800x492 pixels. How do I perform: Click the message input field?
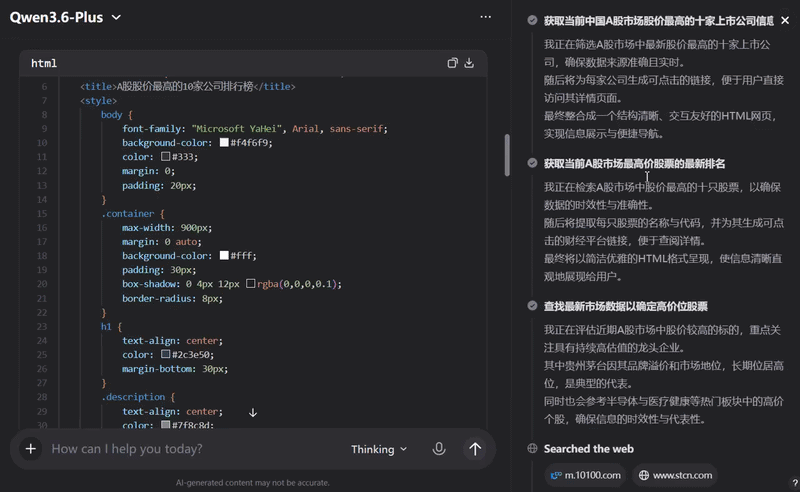[x=190, y=449]
